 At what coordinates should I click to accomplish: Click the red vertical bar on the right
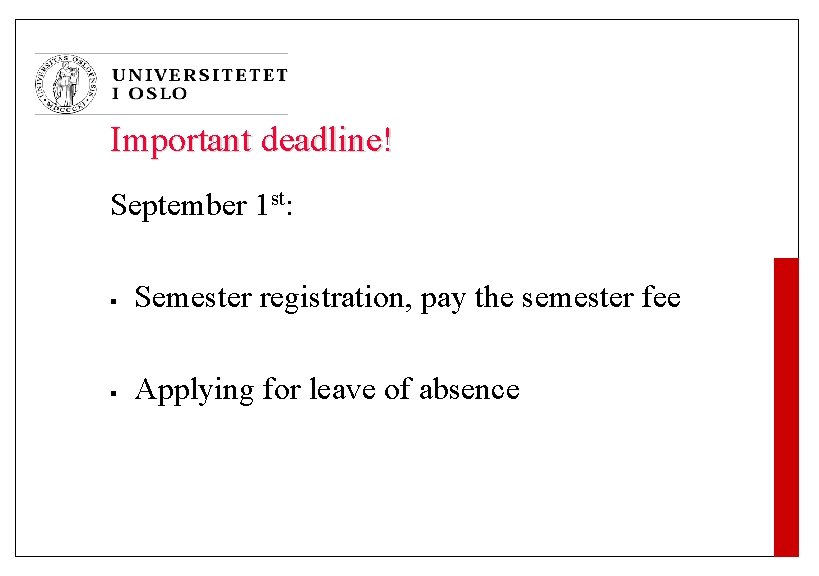(786, 407)
